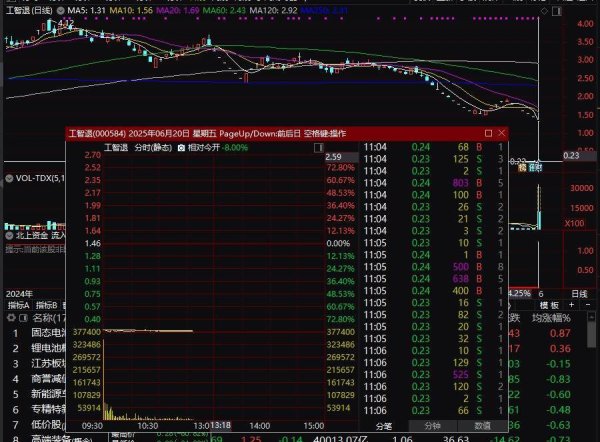
Task: Click the 0.36 均涨幅 value
Action: click(x=560, y=348)
